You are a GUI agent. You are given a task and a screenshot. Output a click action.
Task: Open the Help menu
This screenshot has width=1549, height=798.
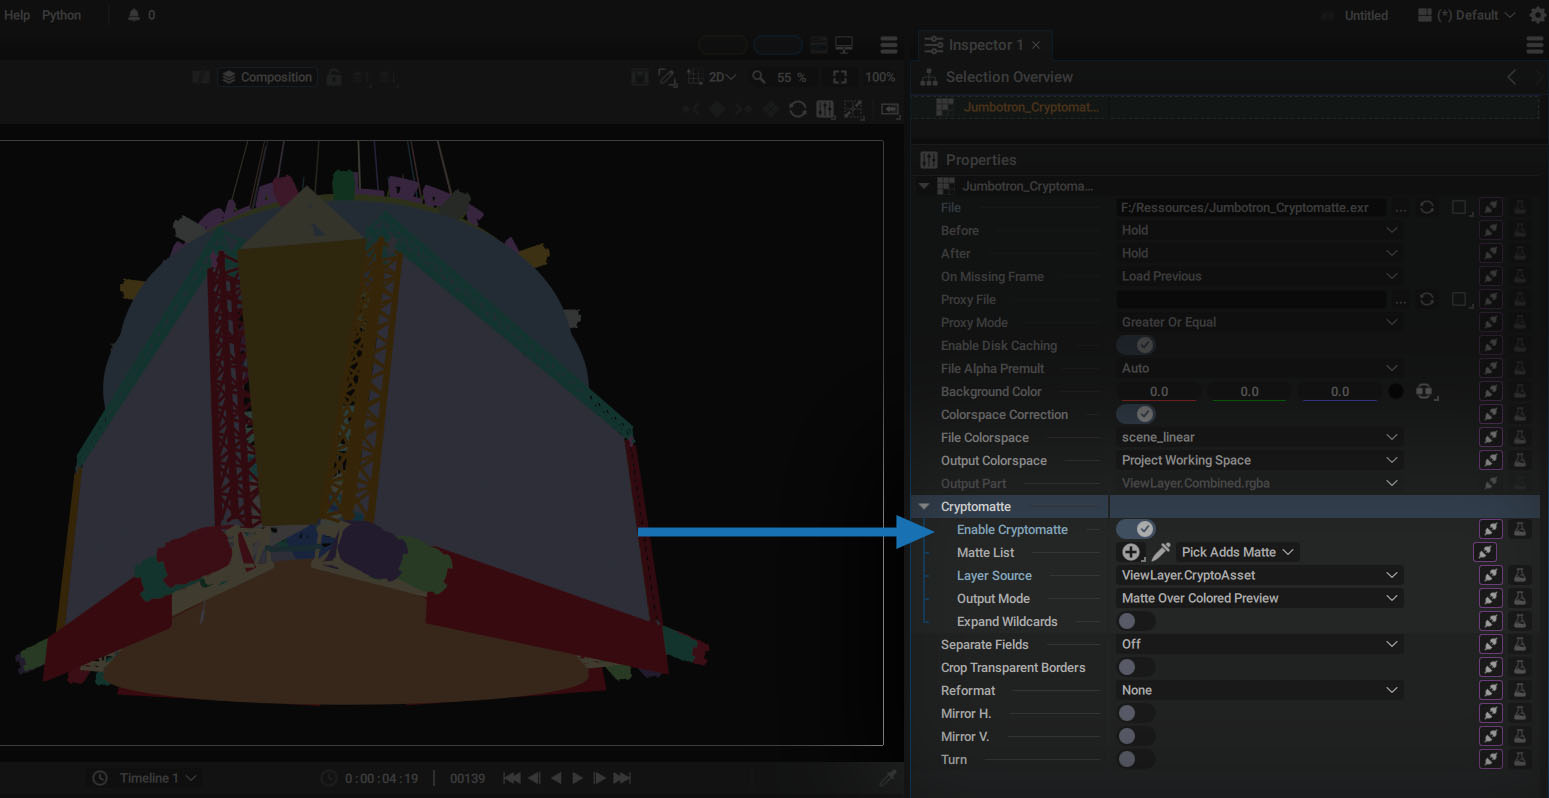[17, 15]
